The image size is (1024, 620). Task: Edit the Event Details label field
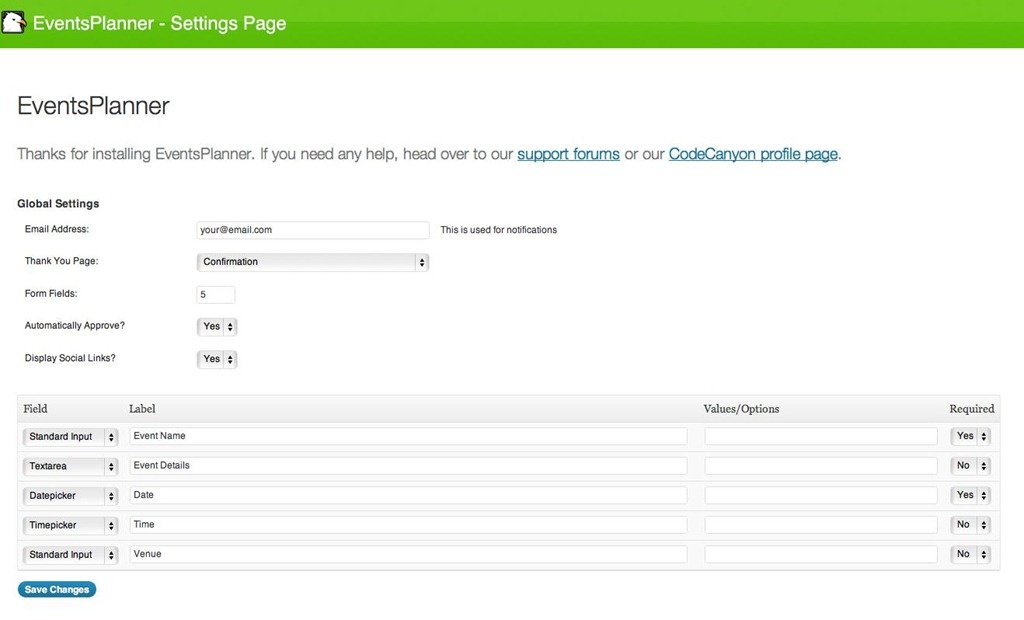click(x=408, y=466)
